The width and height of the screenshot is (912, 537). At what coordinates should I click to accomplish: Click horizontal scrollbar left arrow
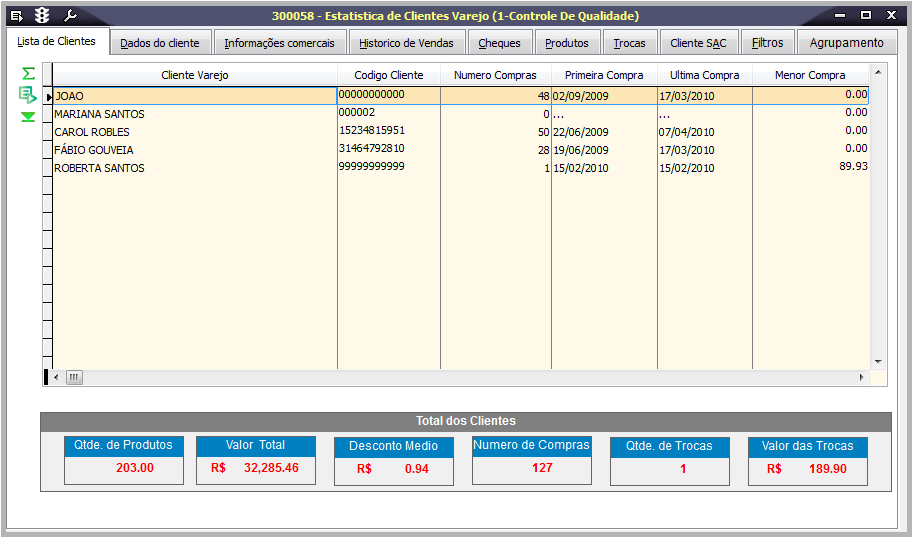pyautogui.click(x=56, y=378)
